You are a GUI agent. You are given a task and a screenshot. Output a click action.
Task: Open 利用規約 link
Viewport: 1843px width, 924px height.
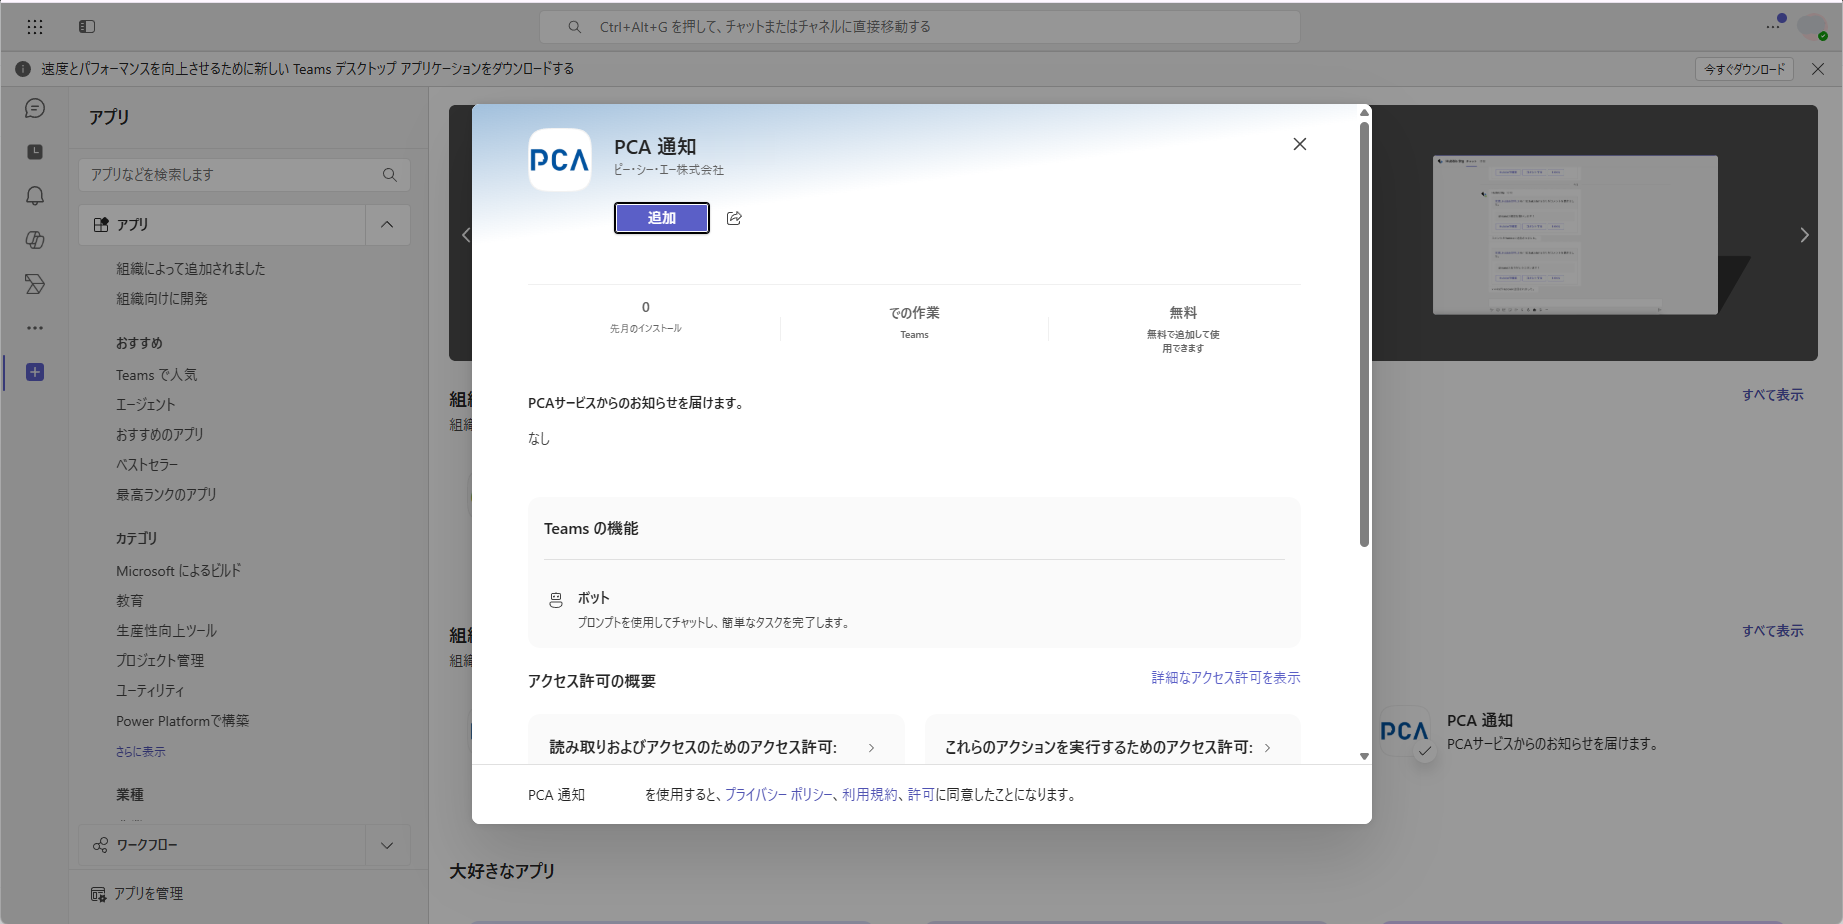[x=870, y=795]
